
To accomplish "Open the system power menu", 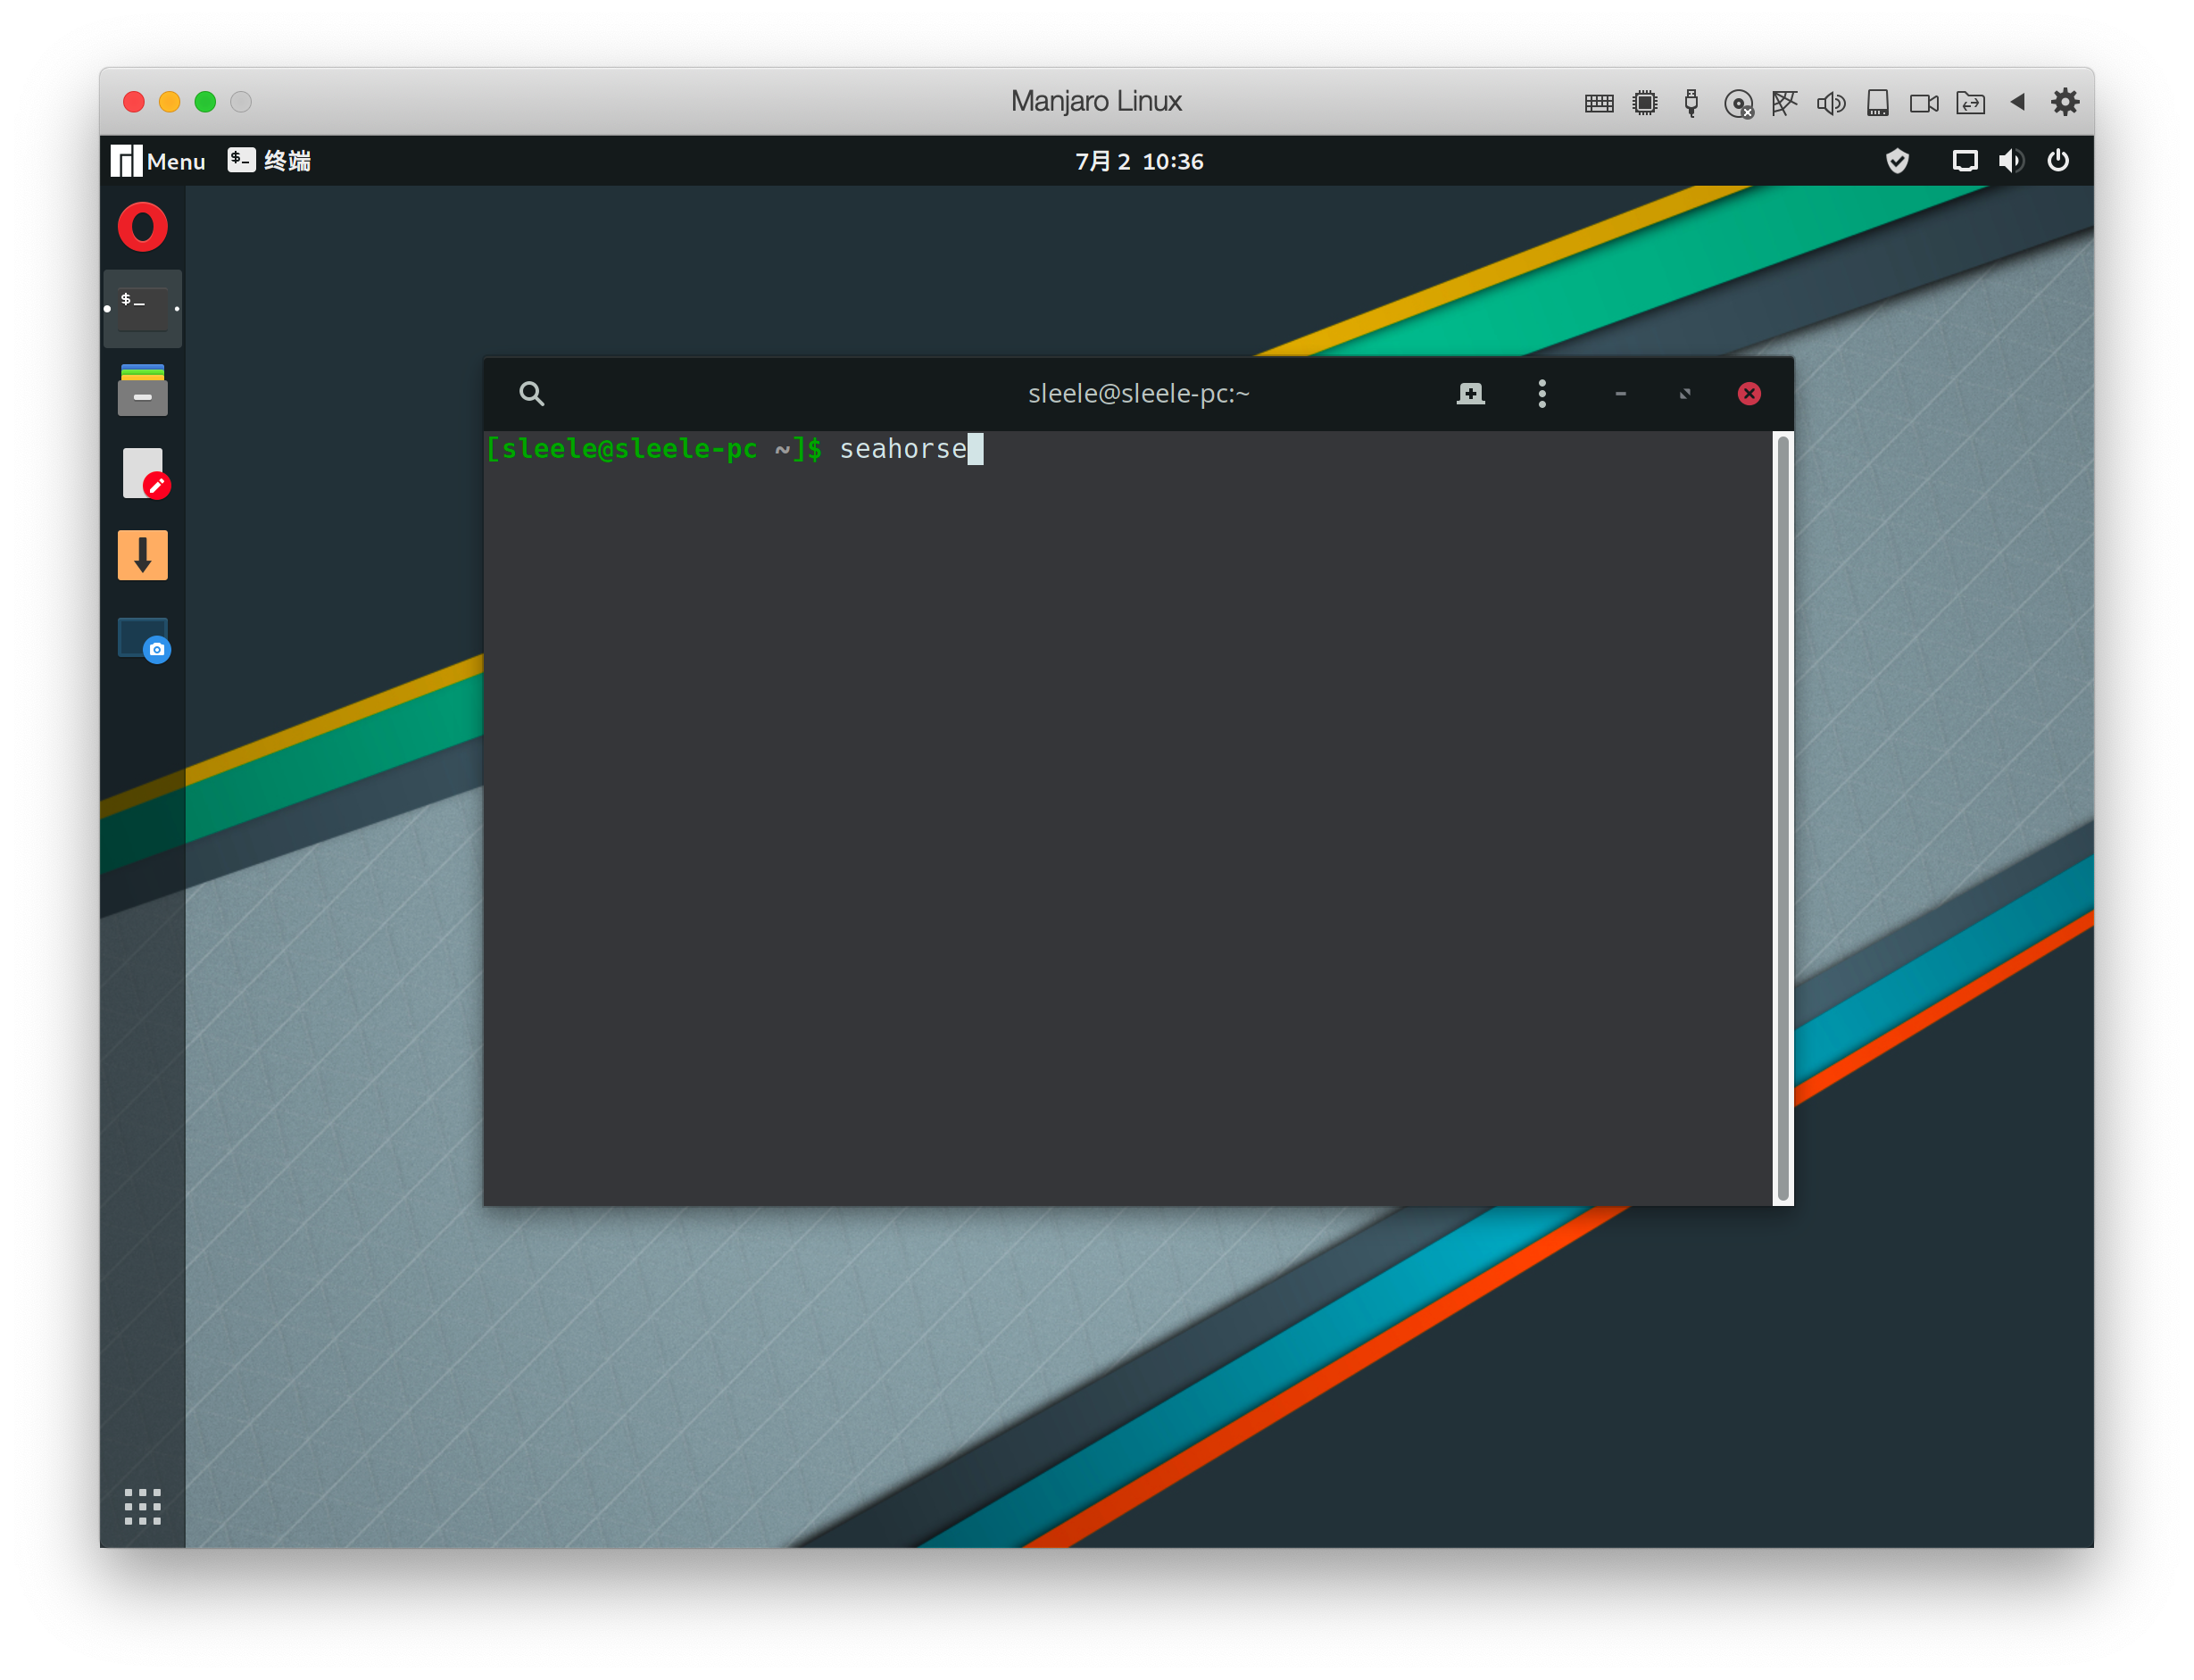I will pos(2058,161).
